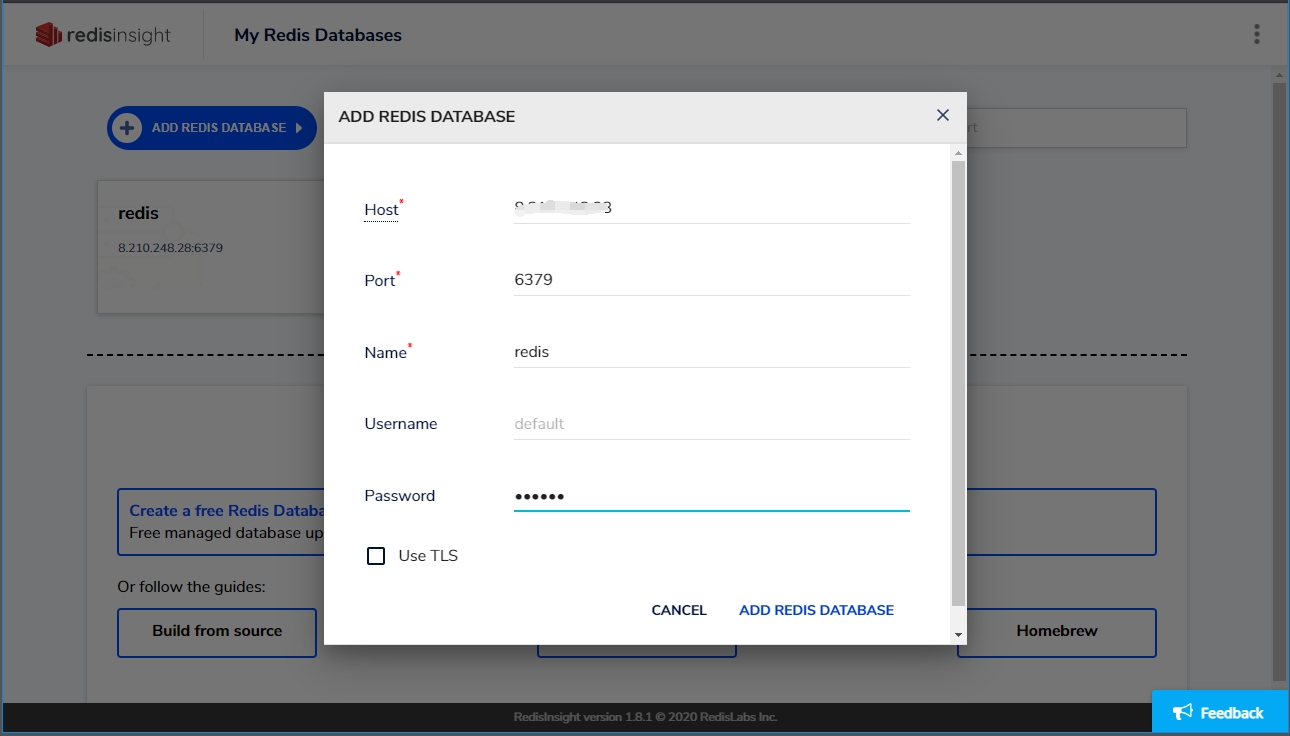Close the Add Redis Database dialog
1290x736 pixels.
click(942, 115)
